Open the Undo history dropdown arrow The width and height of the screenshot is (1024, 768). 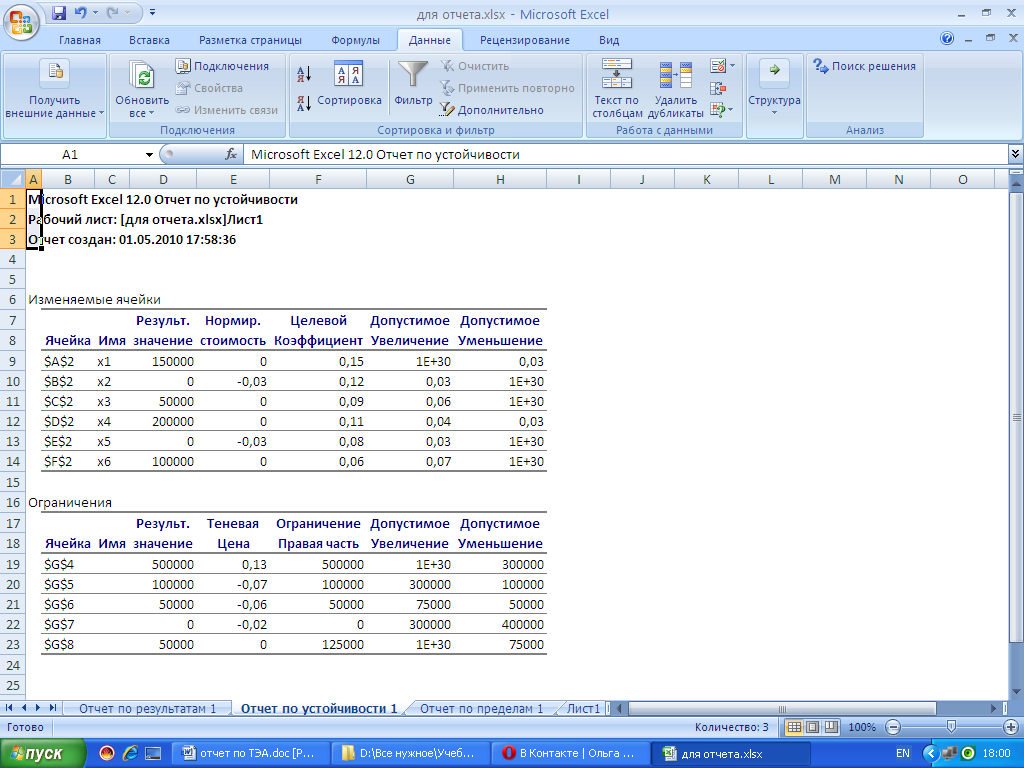tap(95, 12)
